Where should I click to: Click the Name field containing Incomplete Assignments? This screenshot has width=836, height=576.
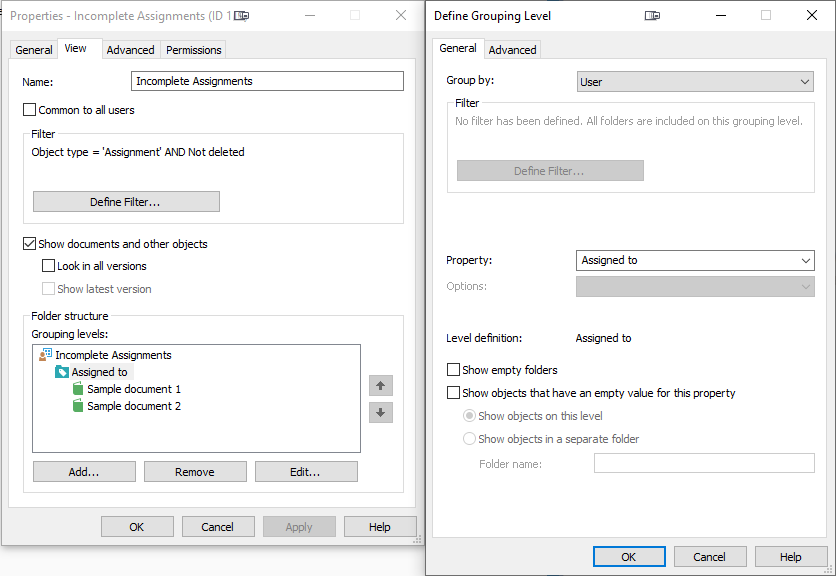[x=267, y=81]
